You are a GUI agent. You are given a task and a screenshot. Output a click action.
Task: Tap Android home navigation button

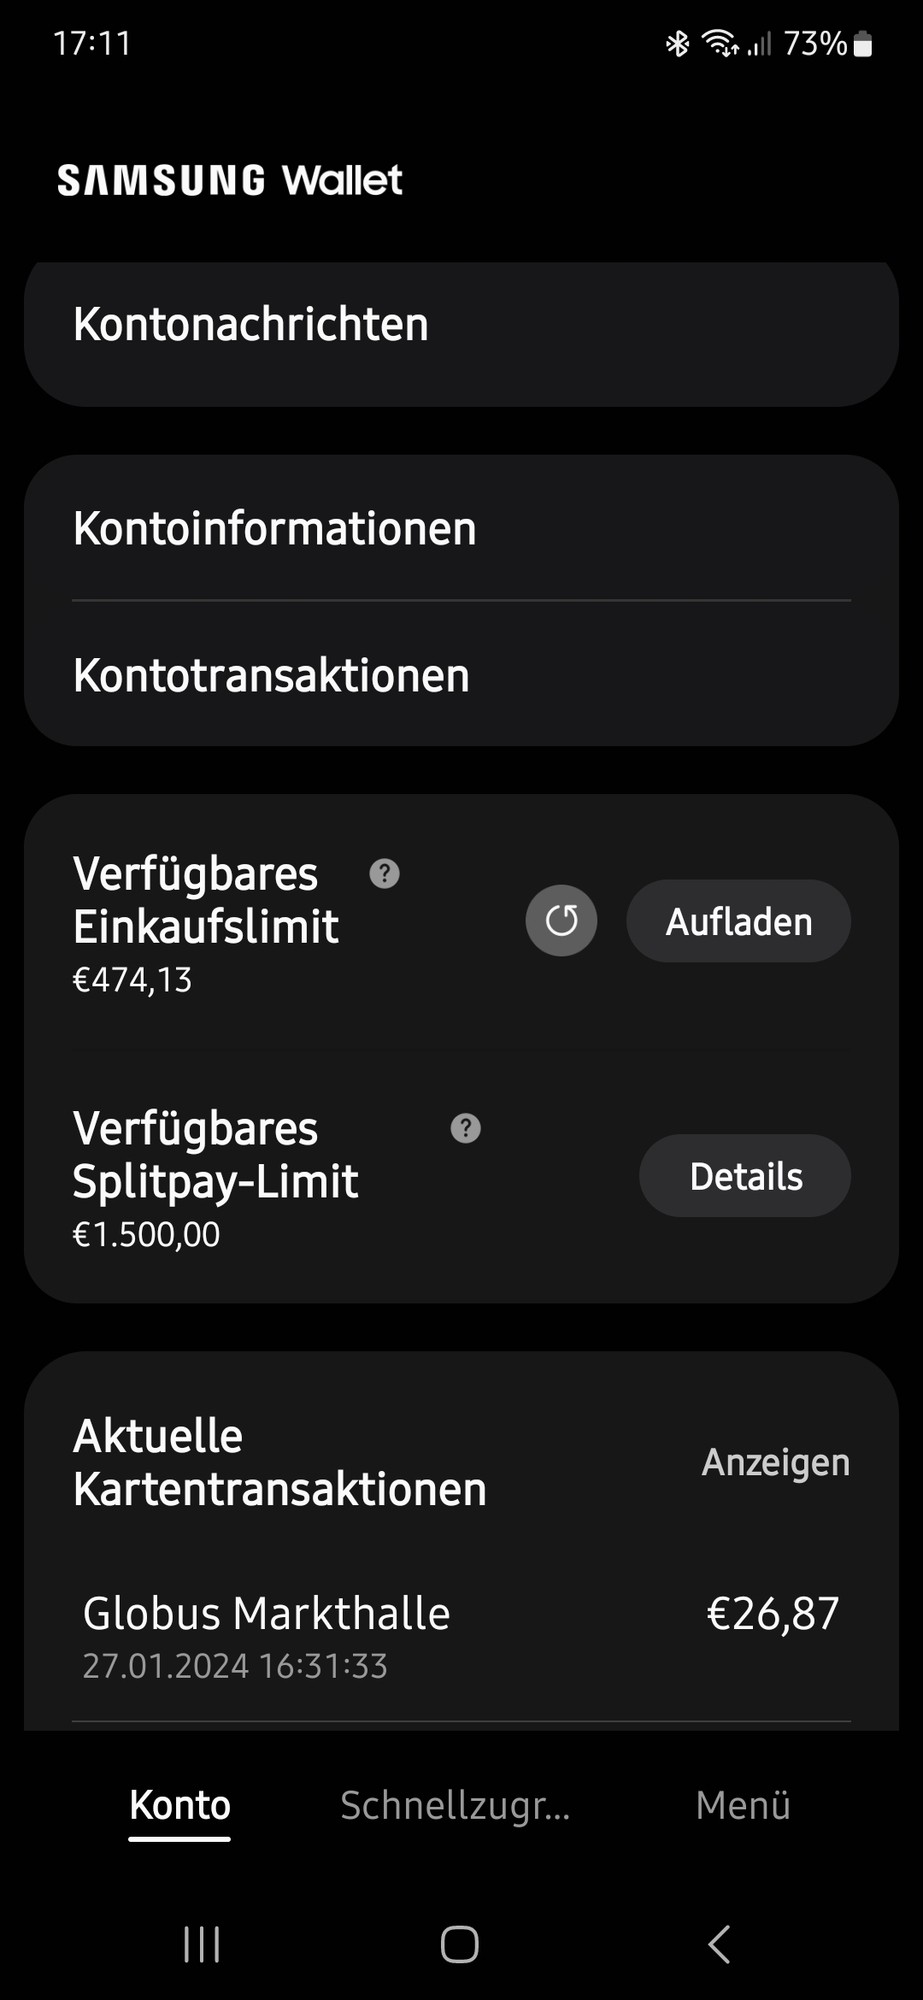point(460,1945)
